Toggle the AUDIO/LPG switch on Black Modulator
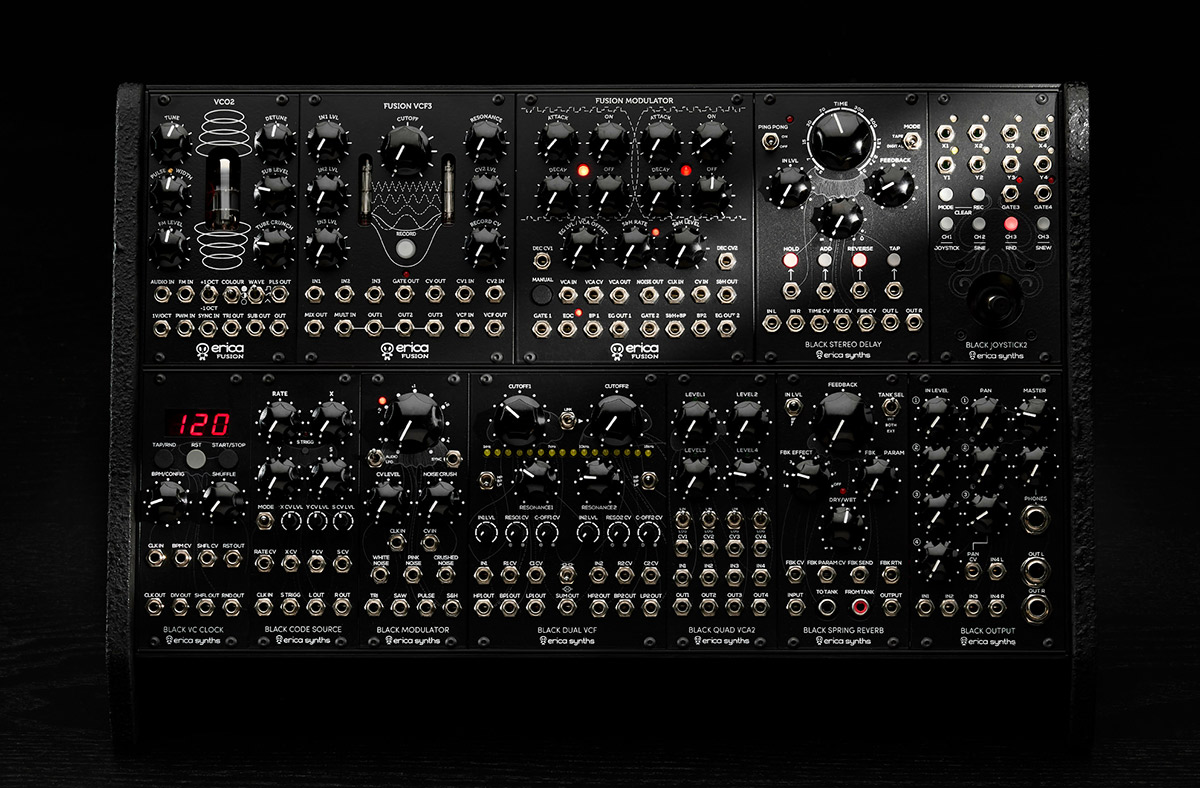The height and width of the screenshot is (788, 1200). 375,457
